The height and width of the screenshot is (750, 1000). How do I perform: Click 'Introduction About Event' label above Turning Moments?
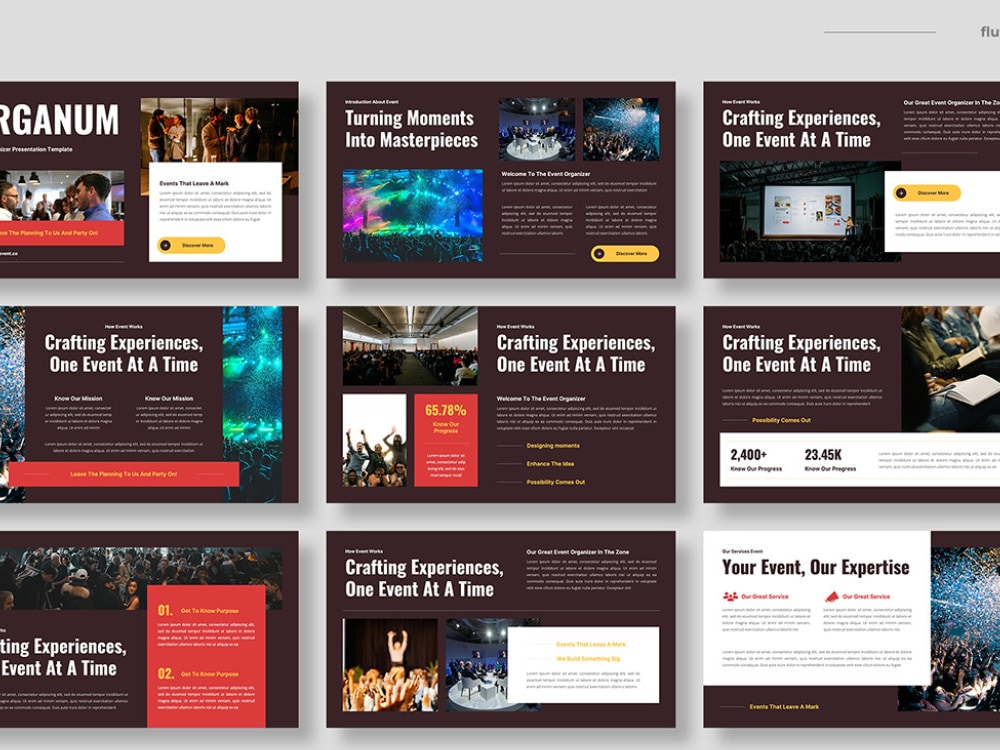click(x=372, y=102)
